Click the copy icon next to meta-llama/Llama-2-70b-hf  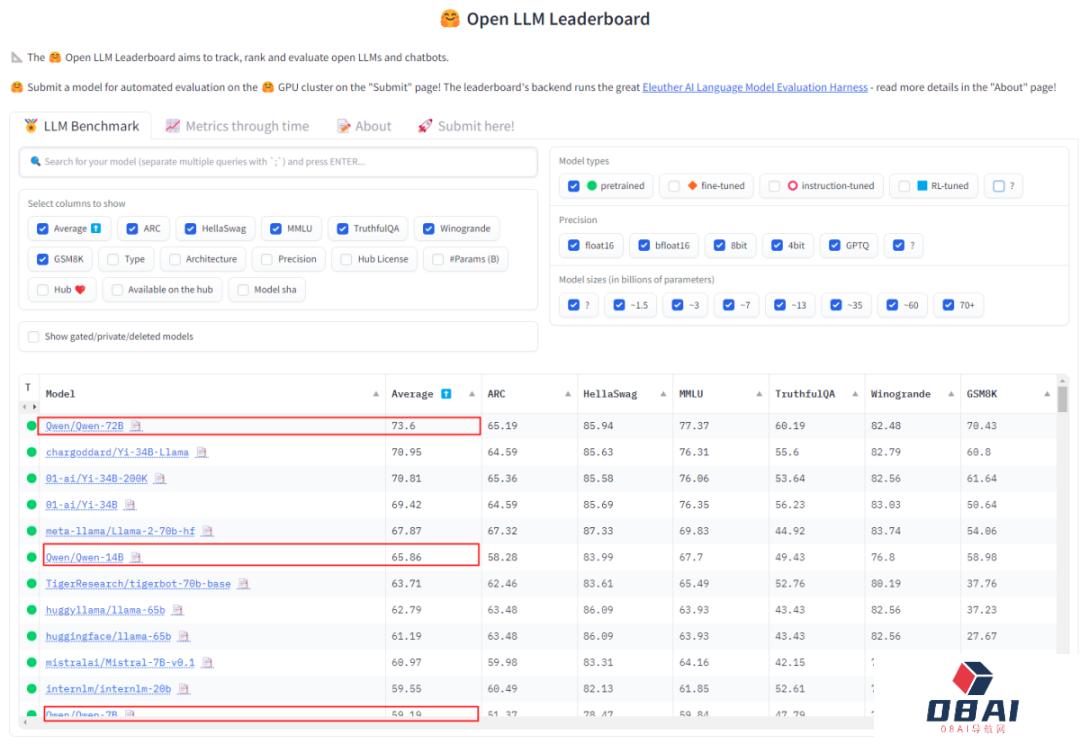(207, 531)
